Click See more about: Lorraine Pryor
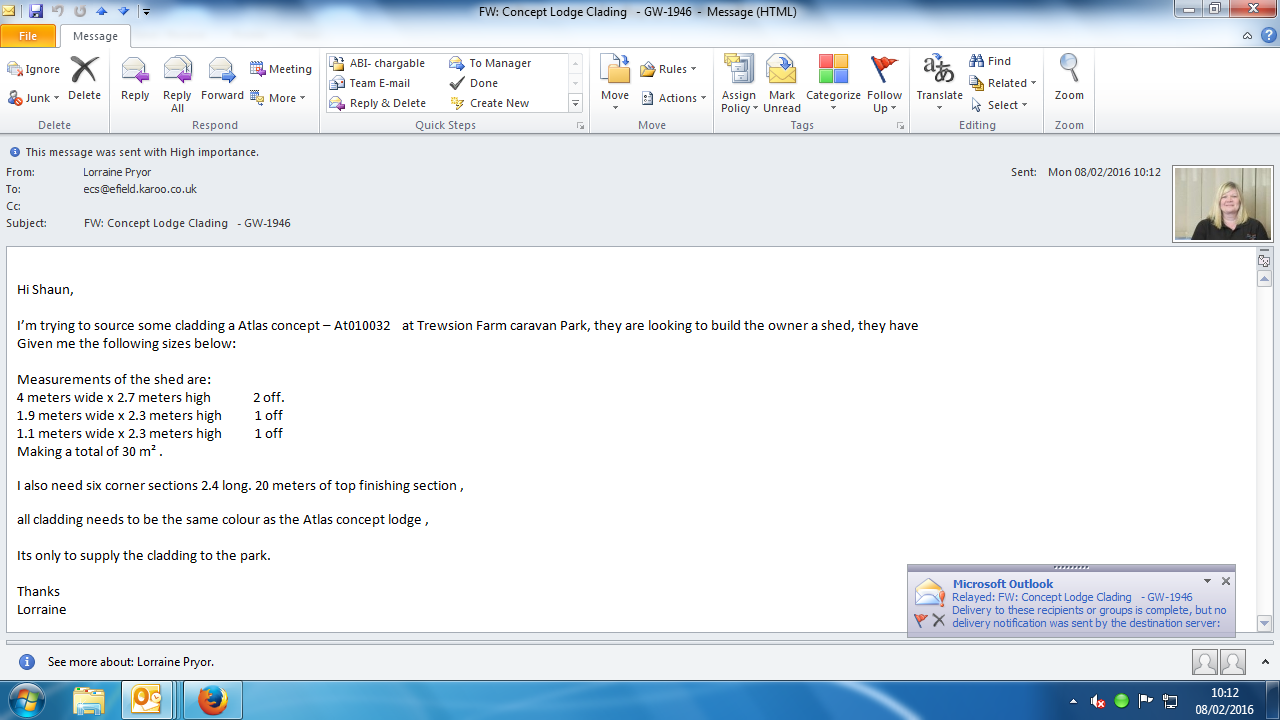Screen dimensions: 1280x720 (x=131, y=662)
